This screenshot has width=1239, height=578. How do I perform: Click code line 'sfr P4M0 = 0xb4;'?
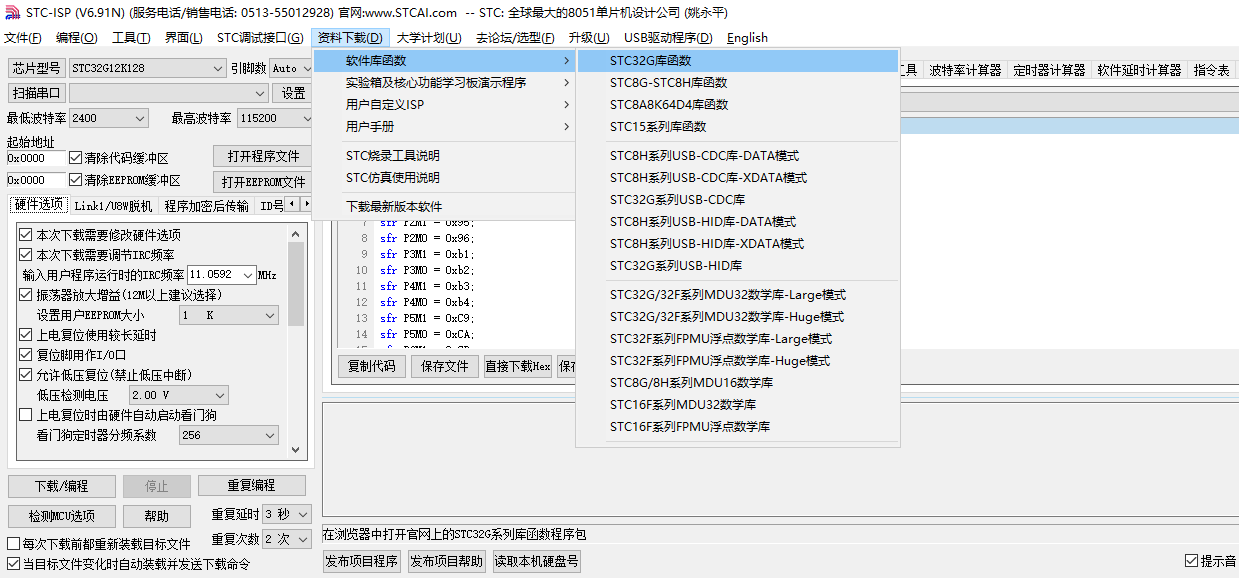pyautogui.click(x=426, y=302)
